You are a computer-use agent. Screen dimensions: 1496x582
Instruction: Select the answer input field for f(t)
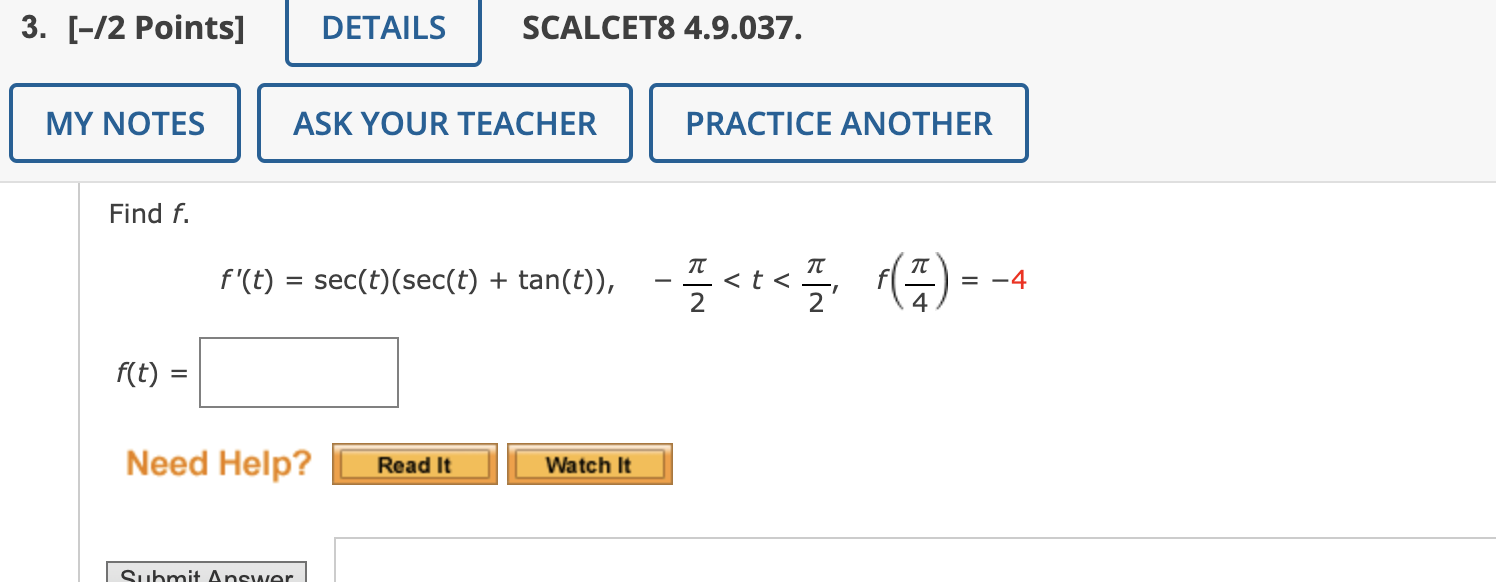[298, 371]
